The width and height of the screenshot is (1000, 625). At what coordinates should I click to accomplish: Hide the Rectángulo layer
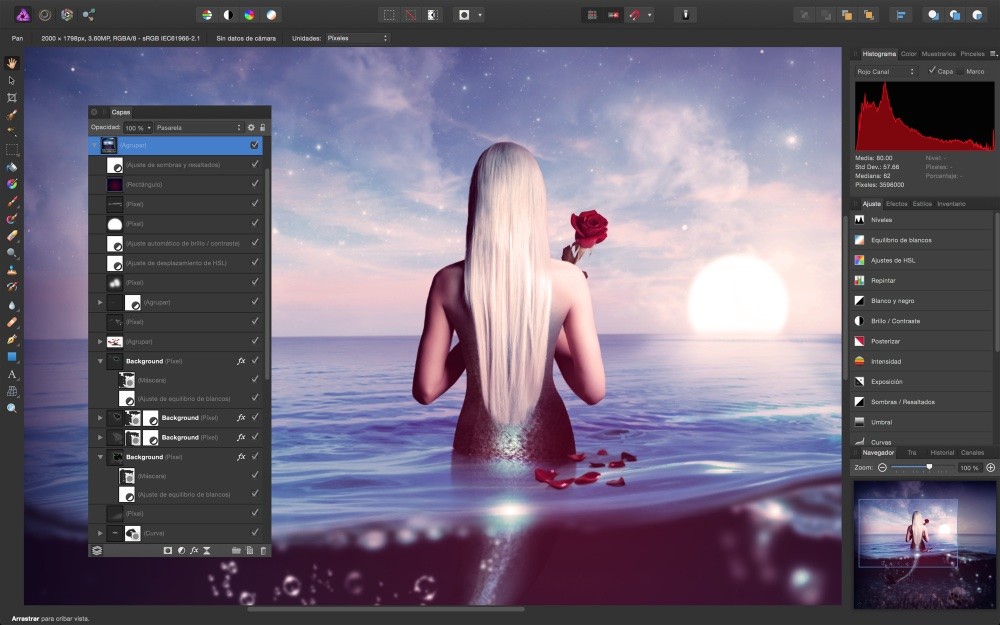pos(255,184)
